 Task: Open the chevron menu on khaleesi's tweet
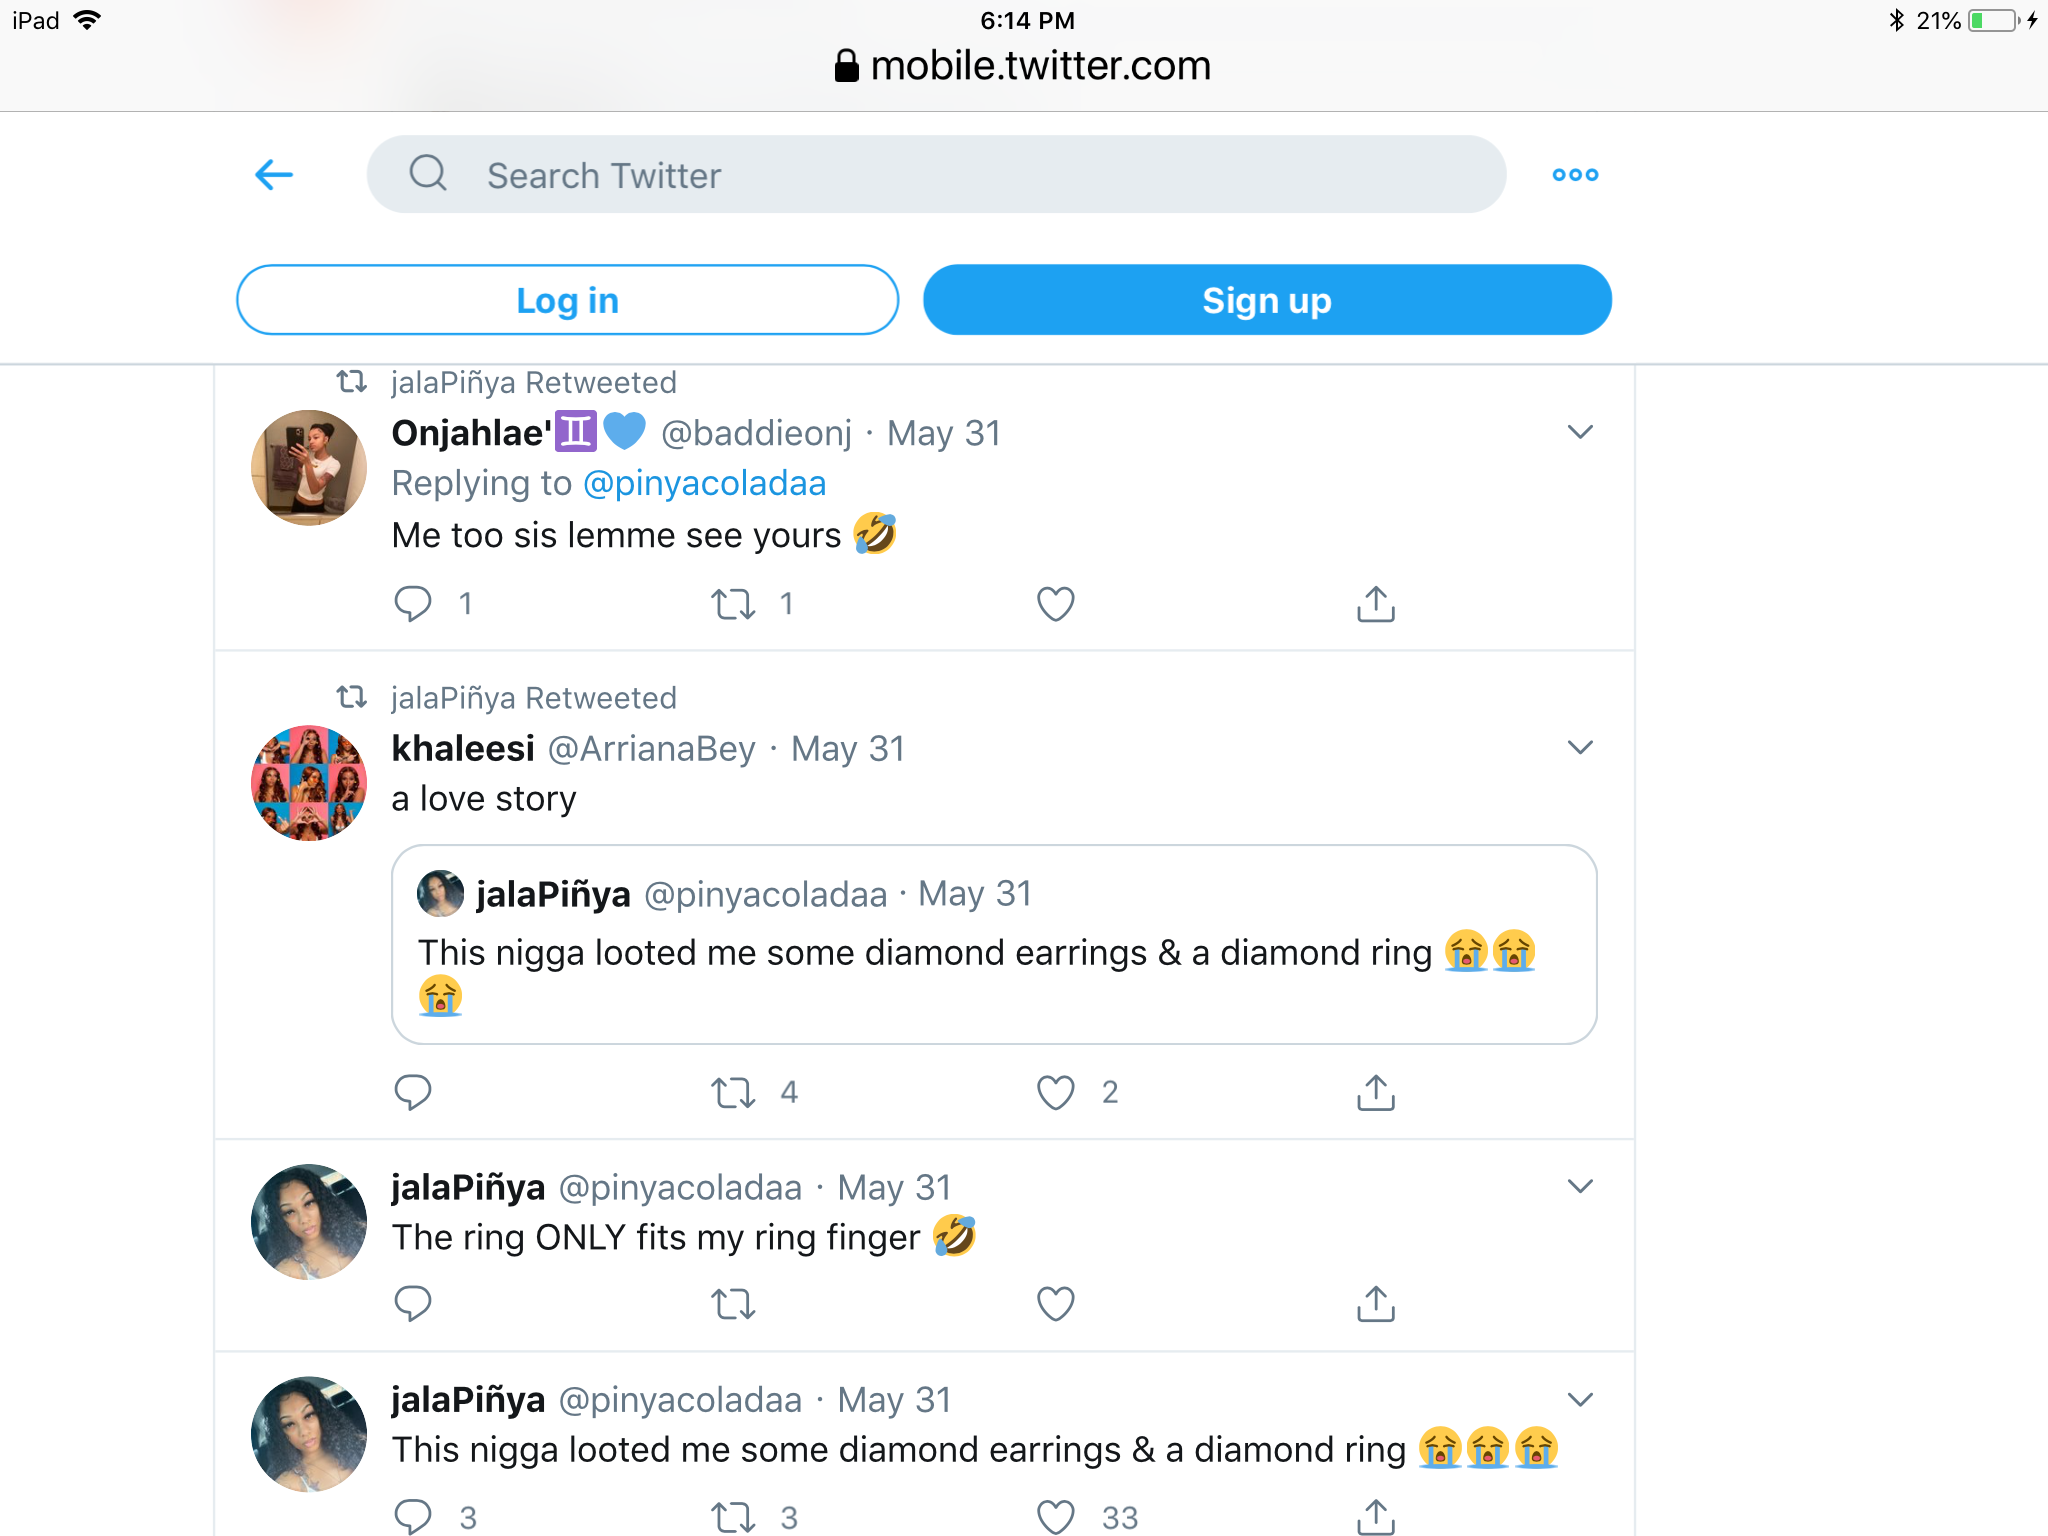(1580, 747)
